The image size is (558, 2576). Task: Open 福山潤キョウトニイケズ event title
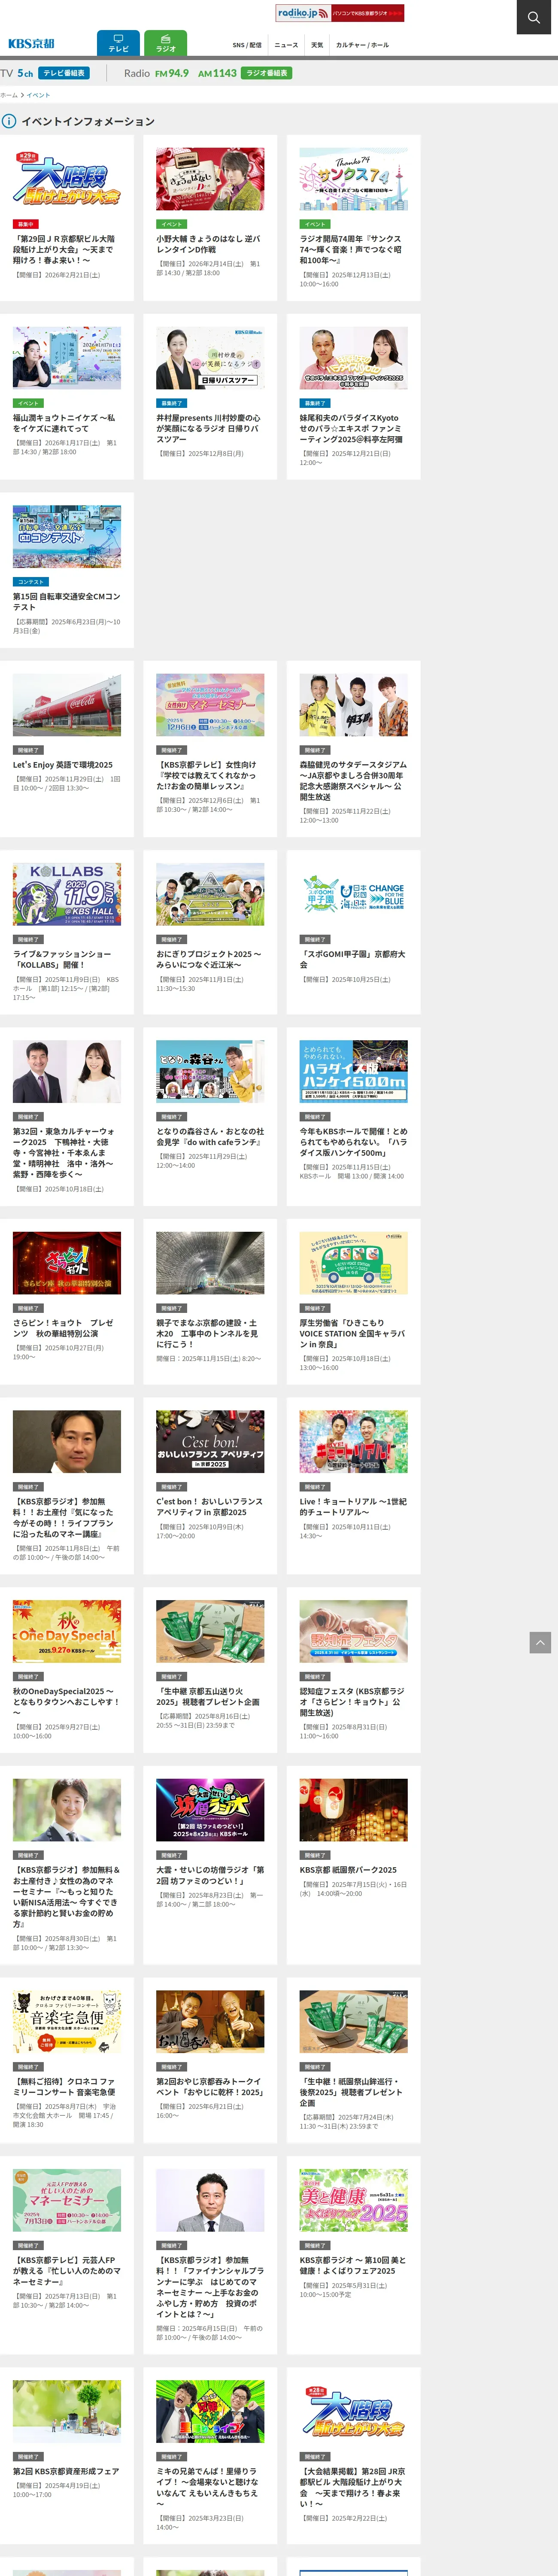tap(64, 423)
